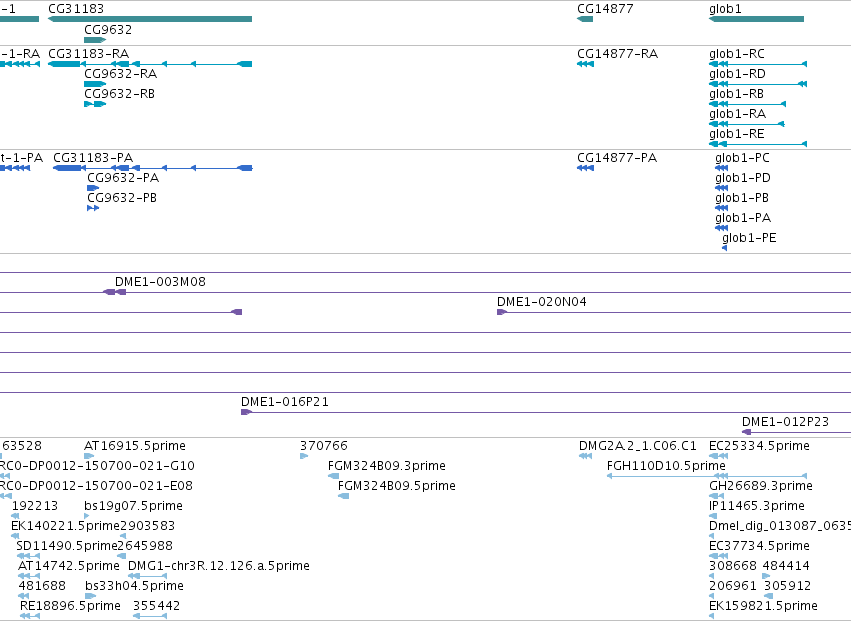
Task: Select EST DMG2A.2_1.C06.C1
Action: coord(638,446)
